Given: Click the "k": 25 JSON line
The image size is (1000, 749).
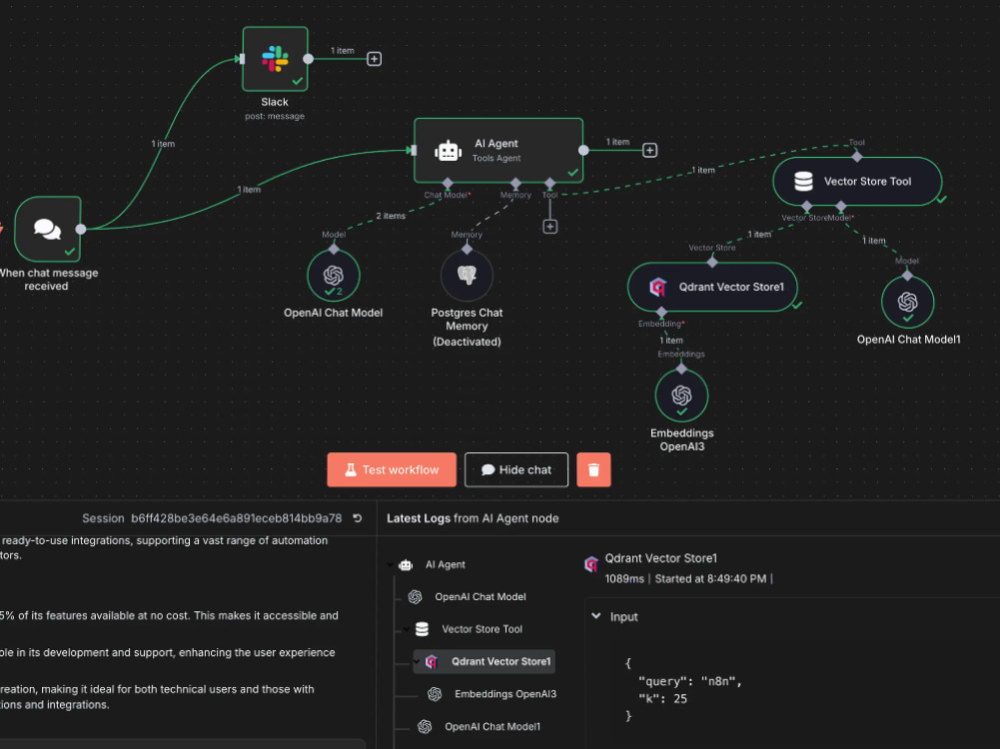Looking at the screenshot, I should 663,699.
